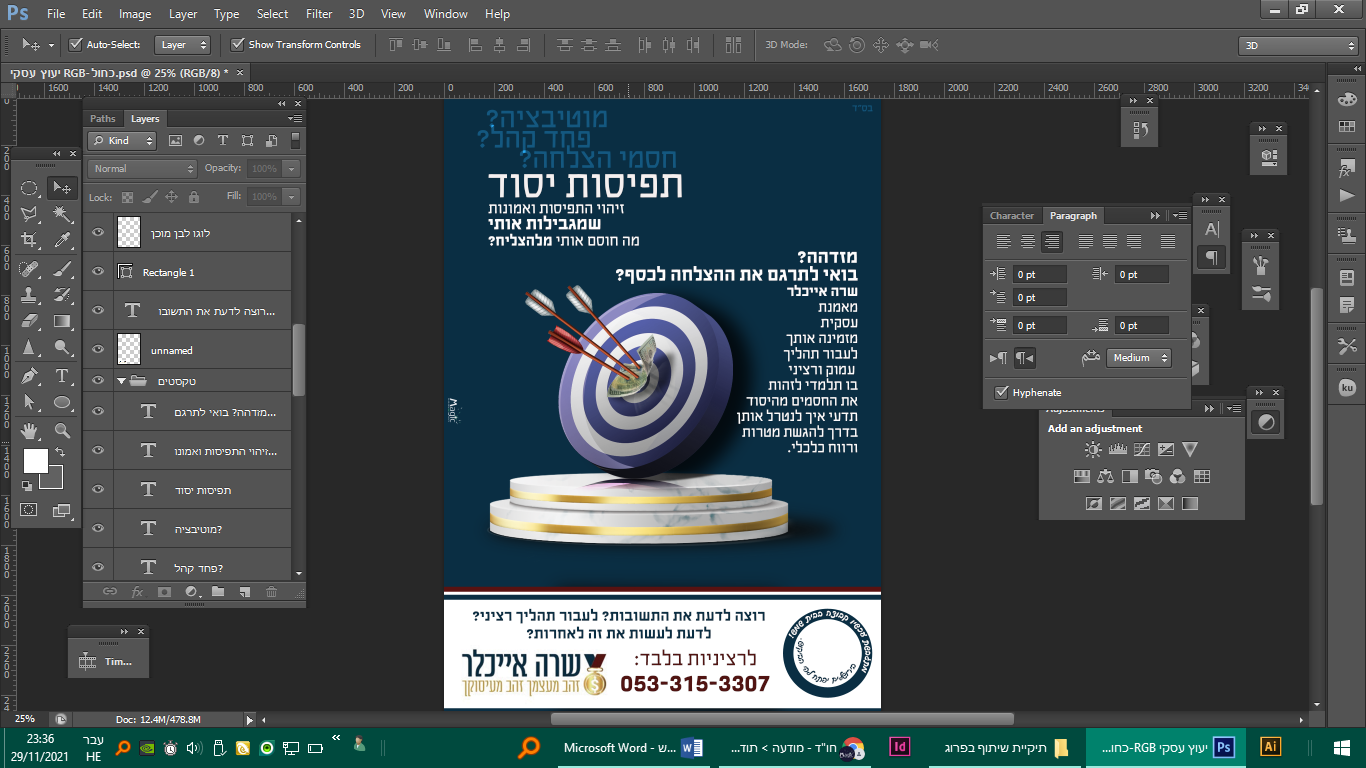The width and height of the screenshot is (1366, 768).
Task: Click the Add layer style fx icon
Action: pos(138,592)
